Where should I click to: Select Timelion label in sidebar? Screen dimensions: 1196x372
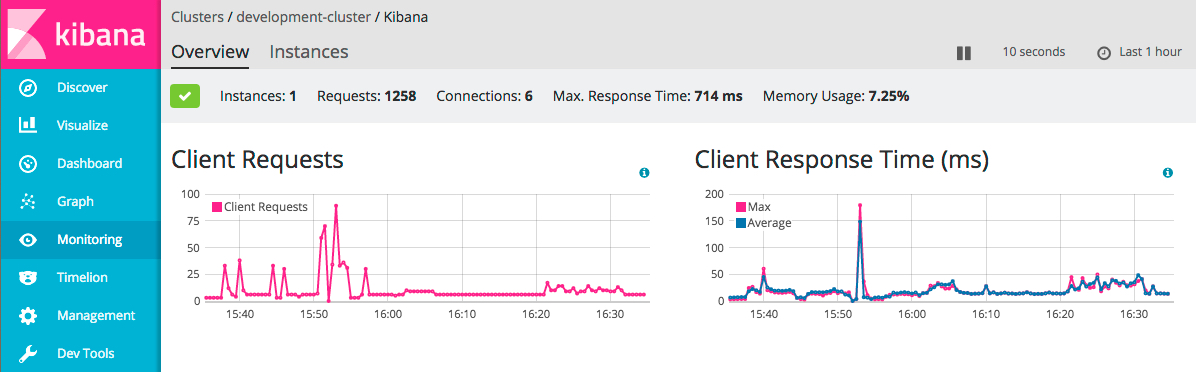[x=82, y=277]
